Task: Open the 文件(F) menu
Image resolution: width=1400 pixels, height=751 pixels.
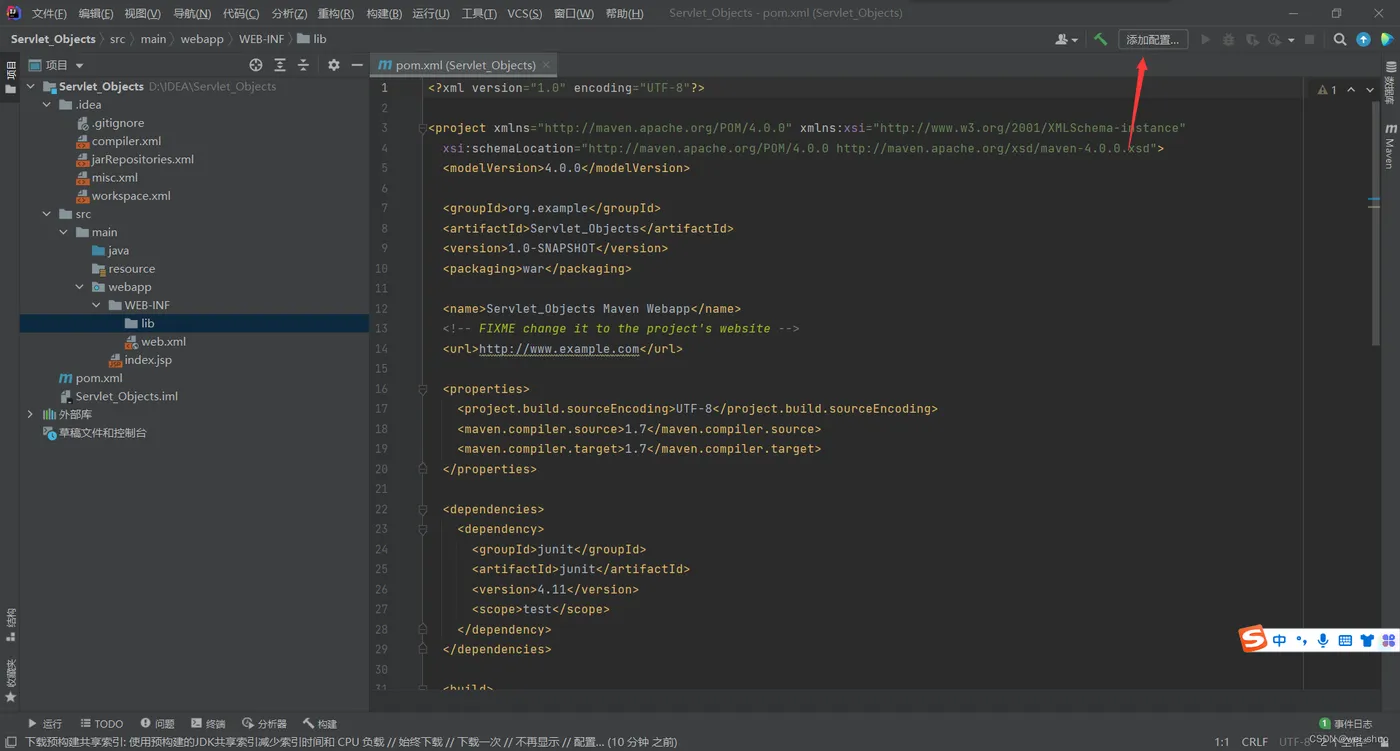Action: 49,13
